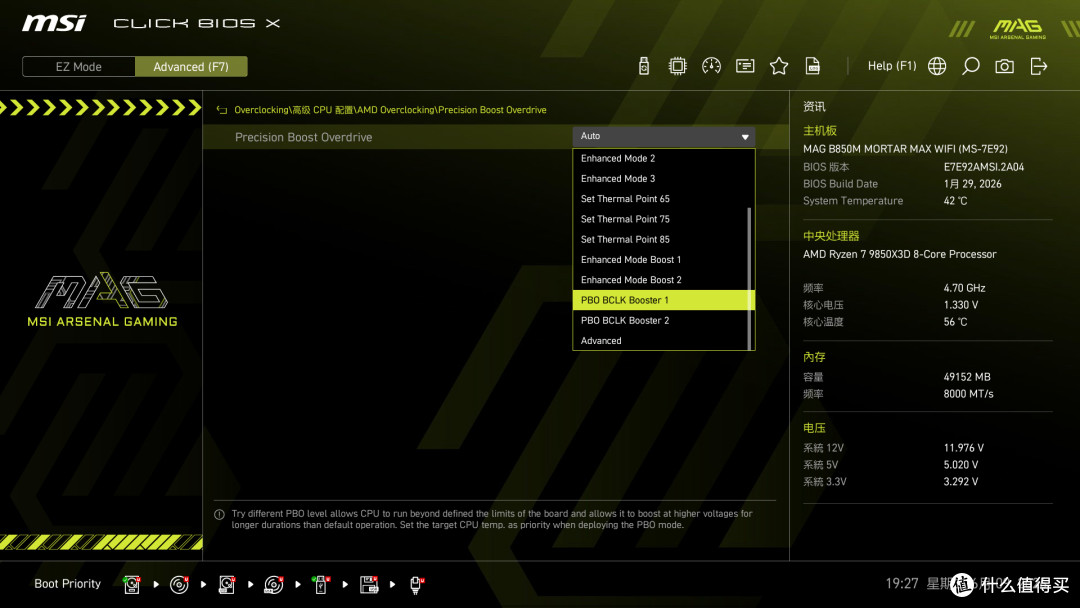Viewport: 1080px width, 608px height.
Task: Click the back arrow beside breadcrumb path
Action: (222, 110)
